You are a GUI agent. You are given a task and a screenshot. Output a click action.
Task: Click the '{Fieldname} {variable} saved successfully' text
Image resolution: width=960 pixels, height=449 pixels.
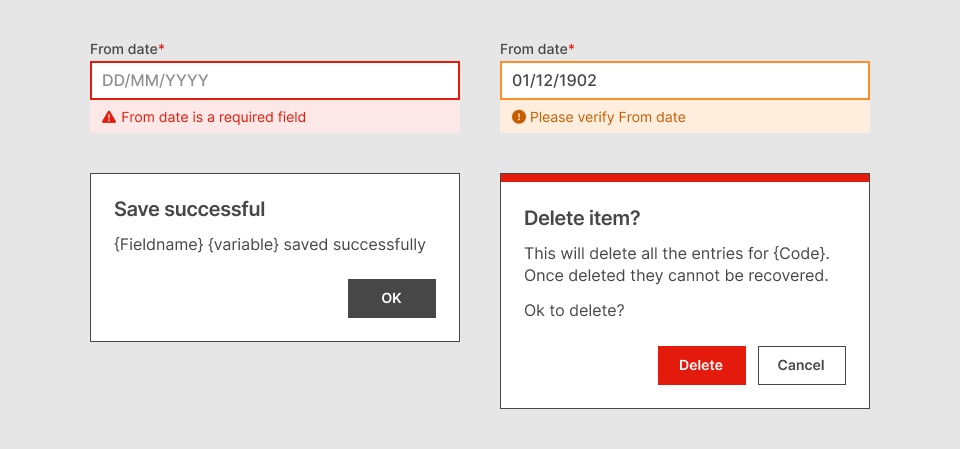[x=270, y=244]
